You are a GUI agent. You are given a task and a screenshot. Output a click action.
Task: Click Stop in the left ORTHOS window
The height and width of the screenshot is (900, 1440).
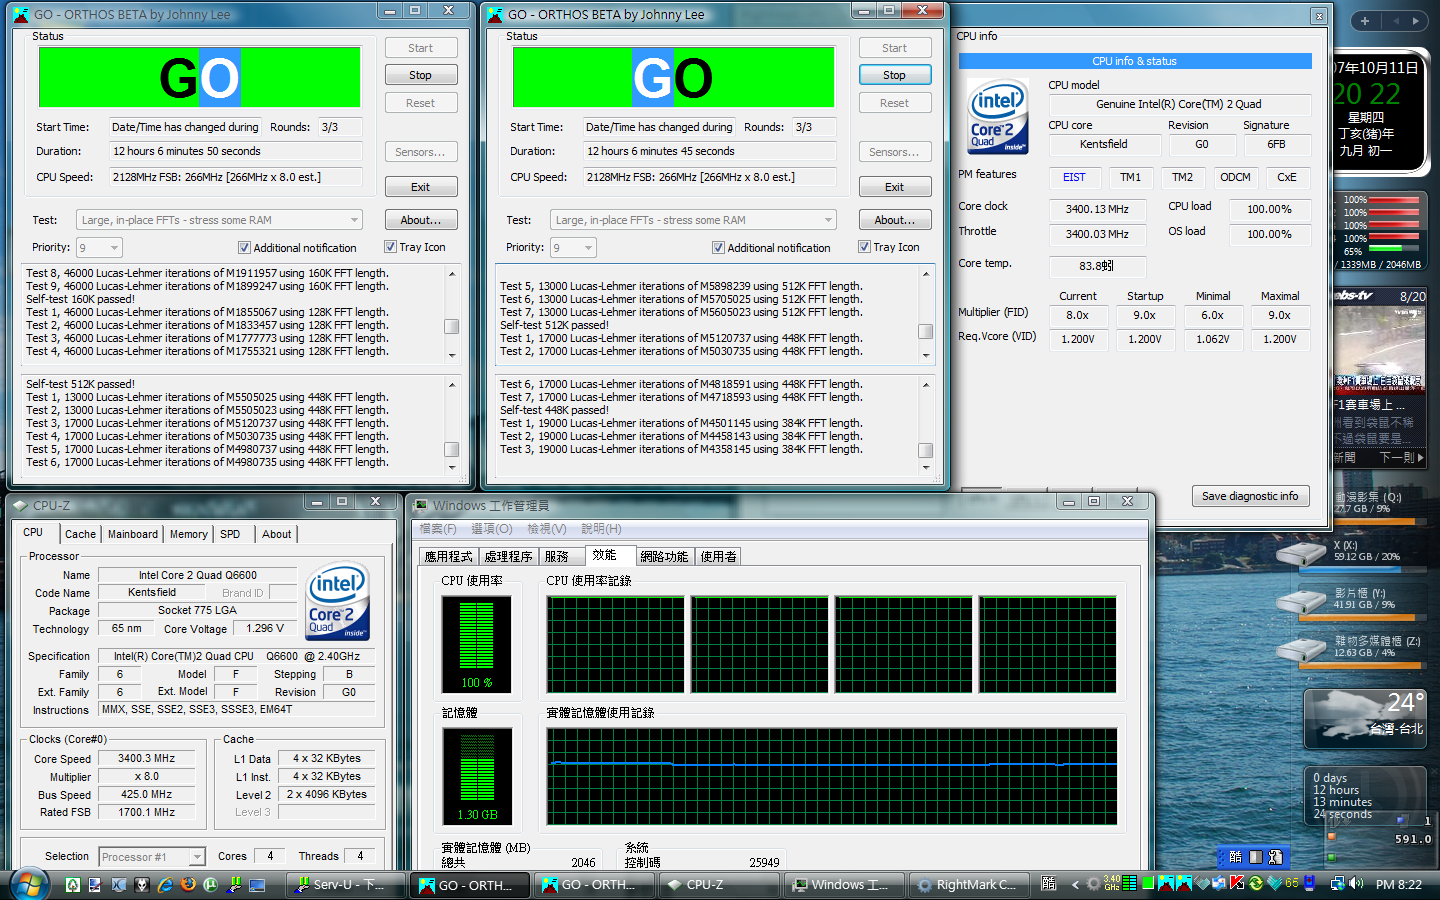[x=420, y=75]
